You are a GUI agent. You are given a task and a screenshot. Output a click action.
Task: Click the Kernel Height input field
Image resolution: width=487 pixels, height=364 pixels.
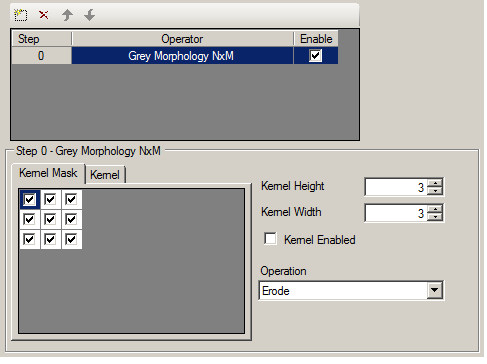pos(396,187)
